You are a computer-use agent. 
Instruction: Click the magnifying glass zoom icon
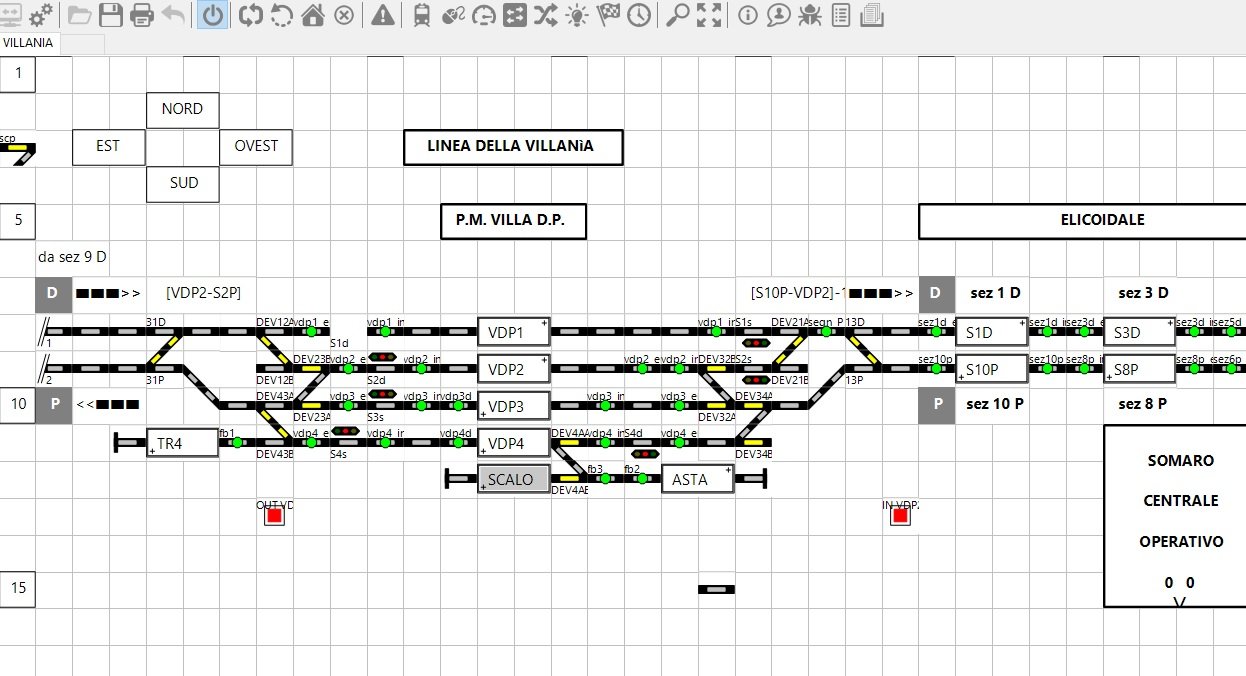[x=678, y=15]
